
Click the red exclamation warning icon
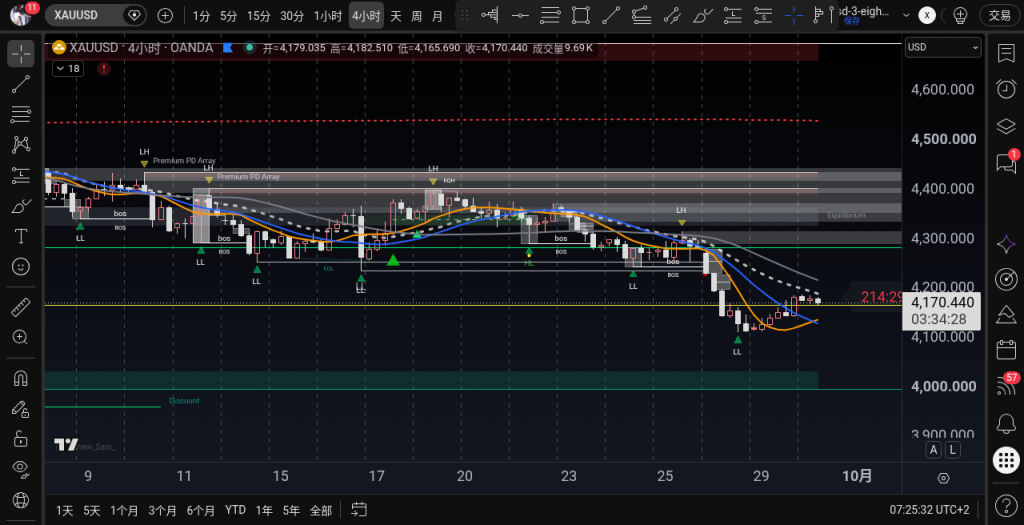104,69
